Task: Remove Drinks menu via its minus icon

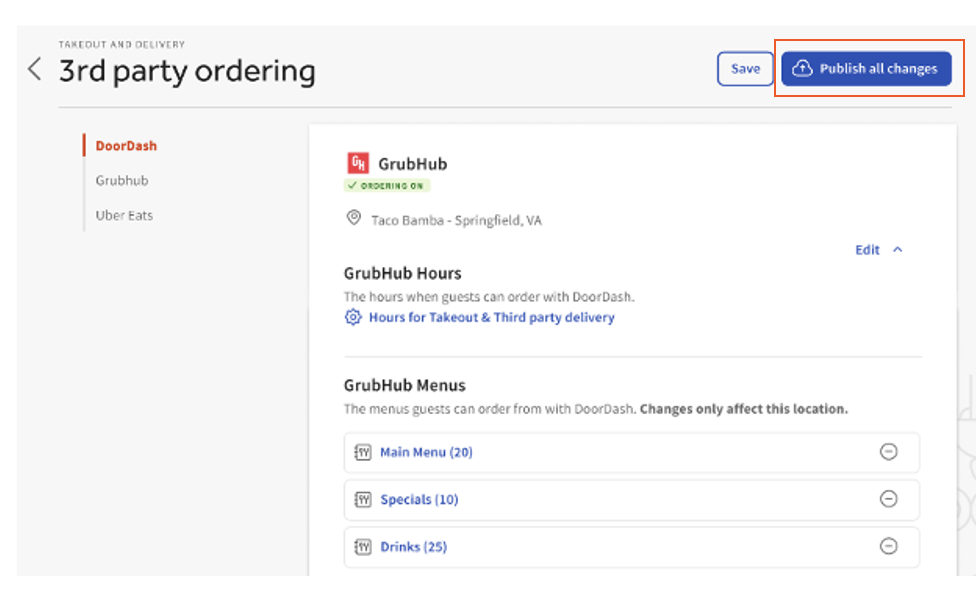Action: point(889,547)
